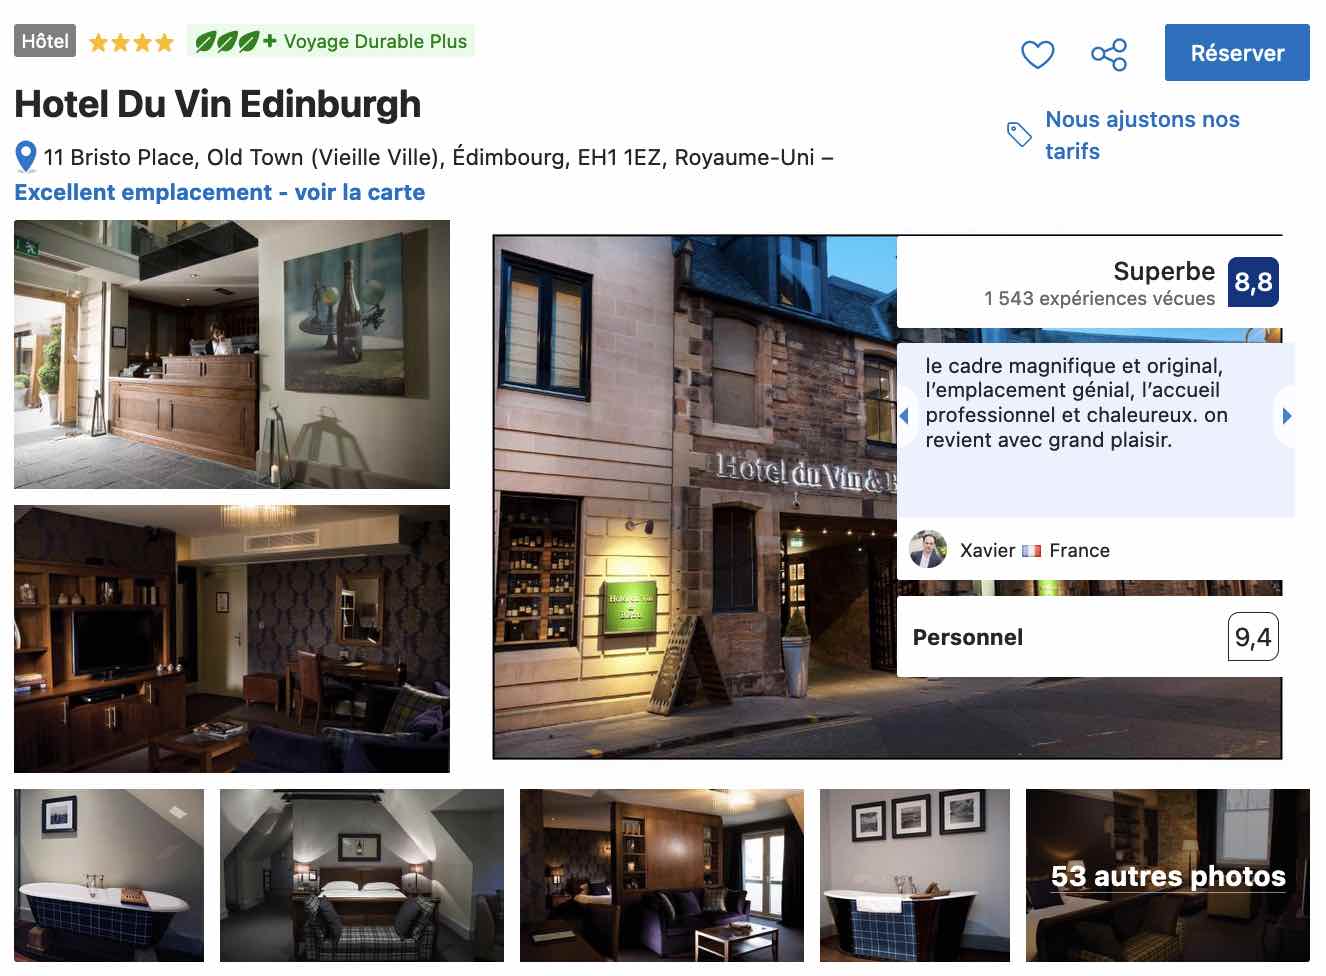
Task: Open the large hotel exterior photo
Action: point(695,497)
